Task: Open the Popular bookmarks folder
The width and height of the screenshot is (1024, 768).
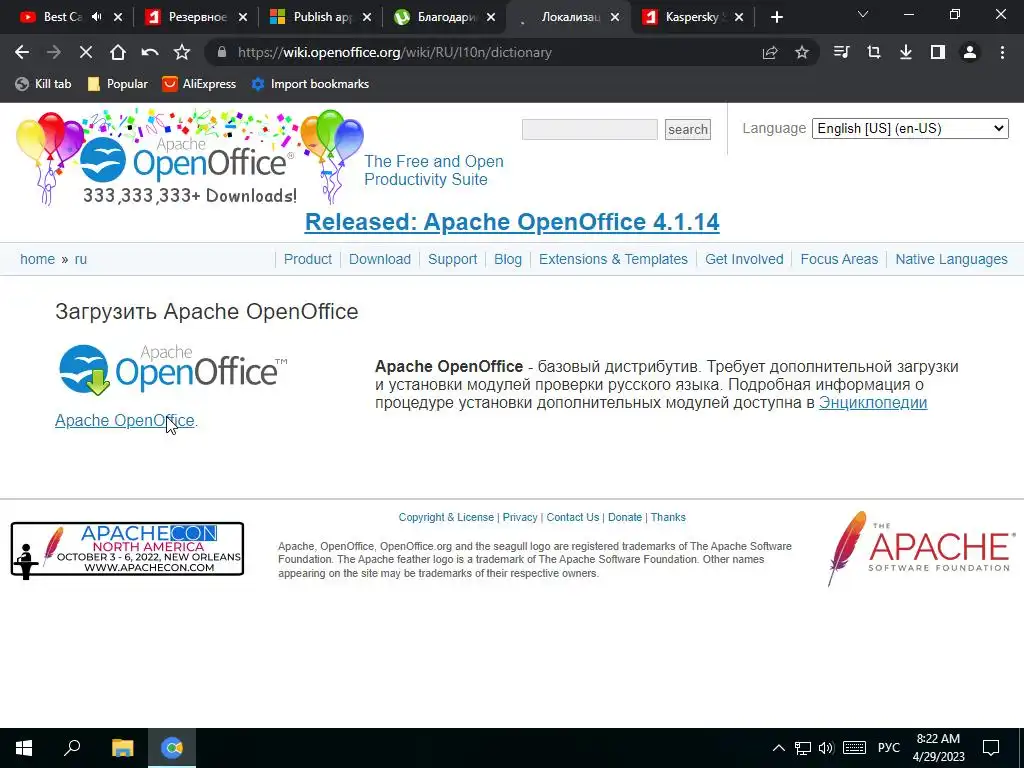Action: pyautogui.click(x=118, y=84)
